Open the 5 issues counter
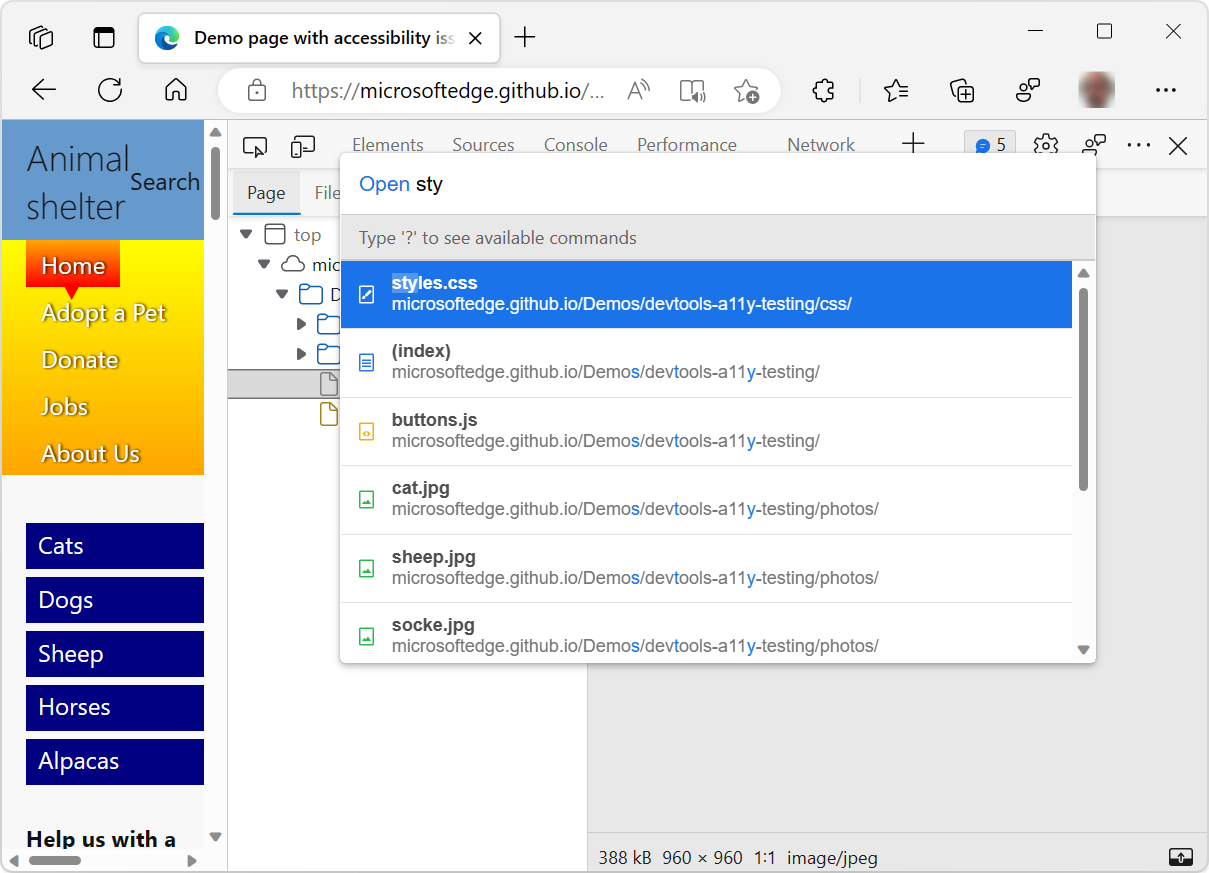Image resolution: width=1209 pixels, height=873 pixels. (x=990, y=145)
